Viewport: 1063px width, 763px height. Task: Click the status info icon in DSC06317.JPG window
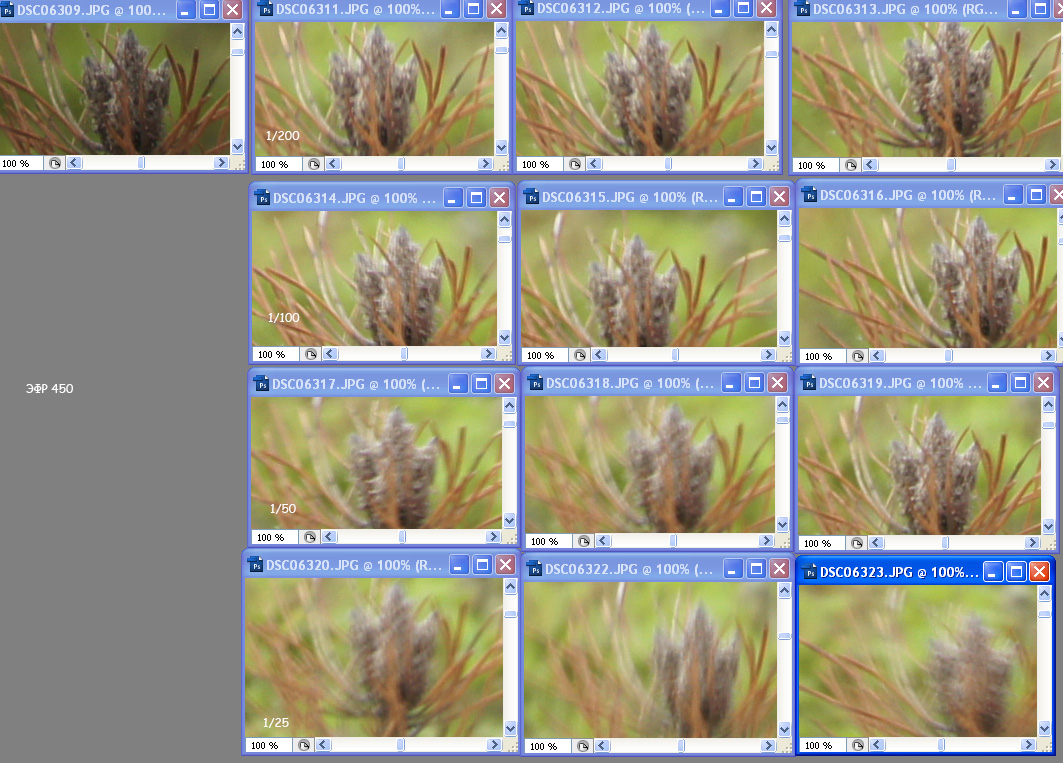(x=311, y=537)
